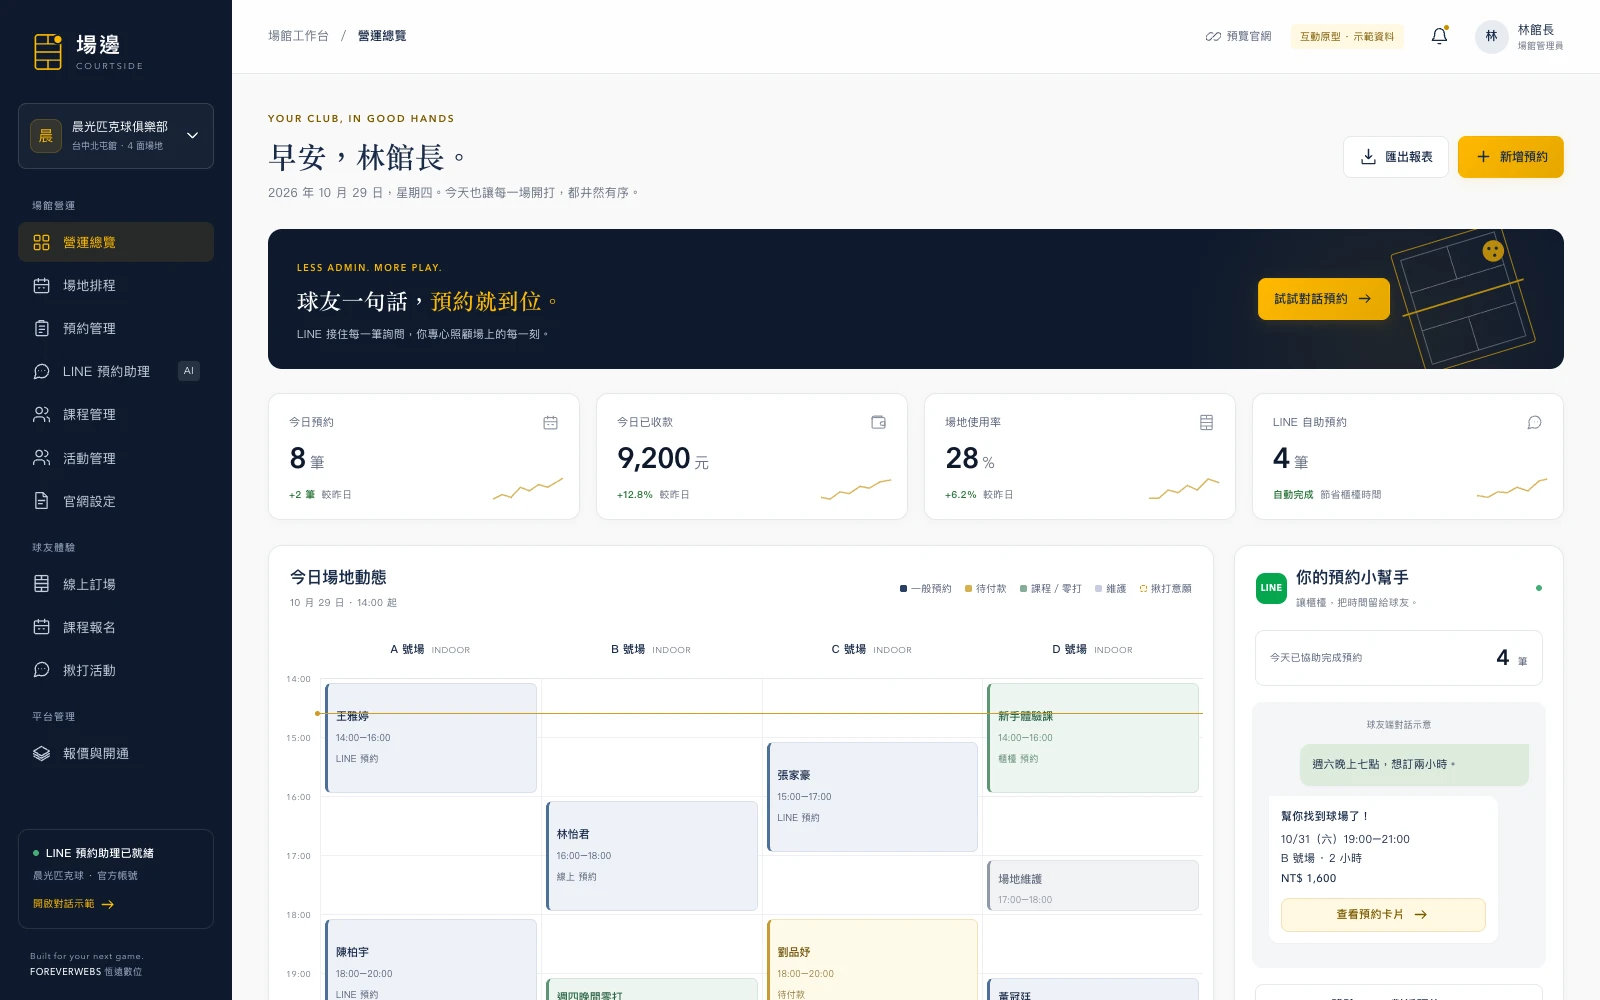
Task: Open the 預覽官網 link
Action: coord(1238,36)
